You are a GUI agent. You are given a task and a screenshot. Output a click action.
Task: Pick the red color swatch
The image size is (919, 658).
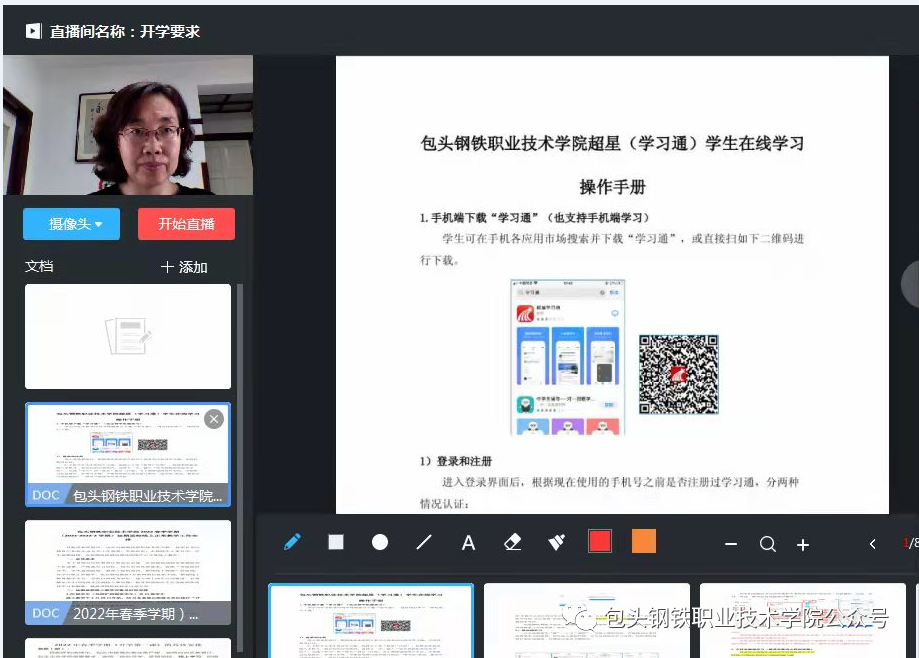[x=600, y=541]
